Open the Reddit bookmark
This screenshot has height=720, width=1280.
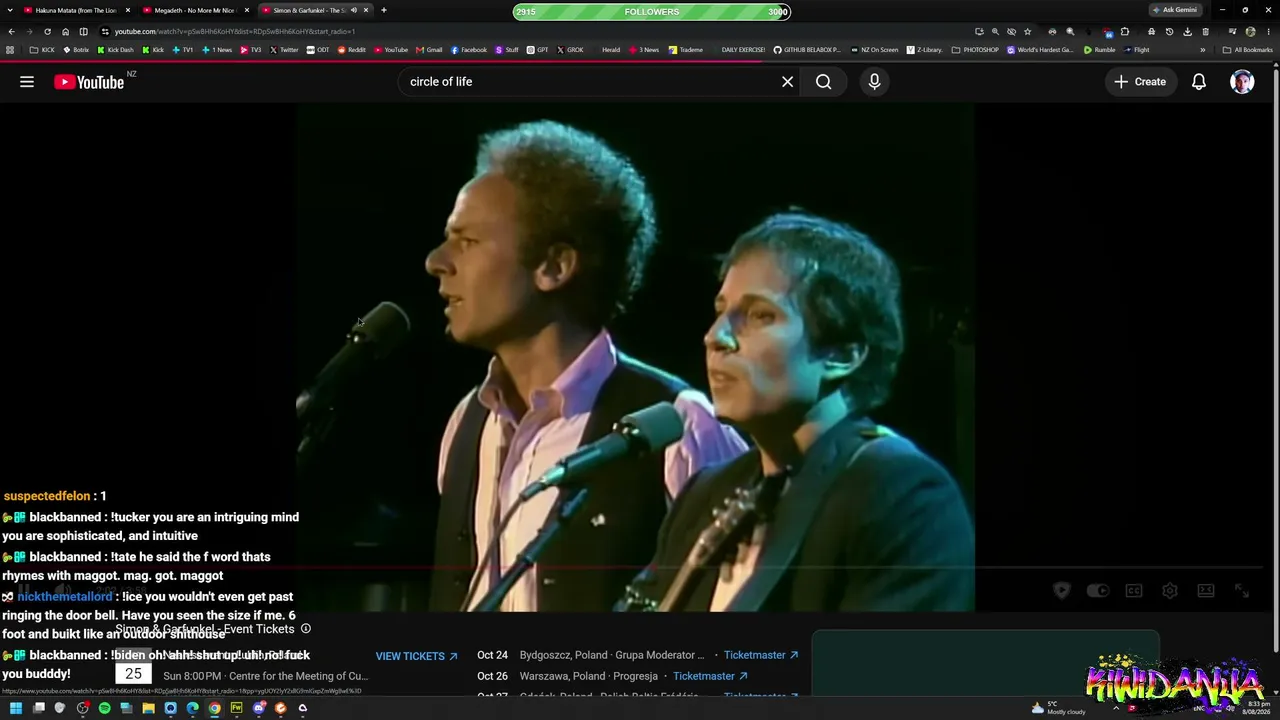click(x=352, y=49)
